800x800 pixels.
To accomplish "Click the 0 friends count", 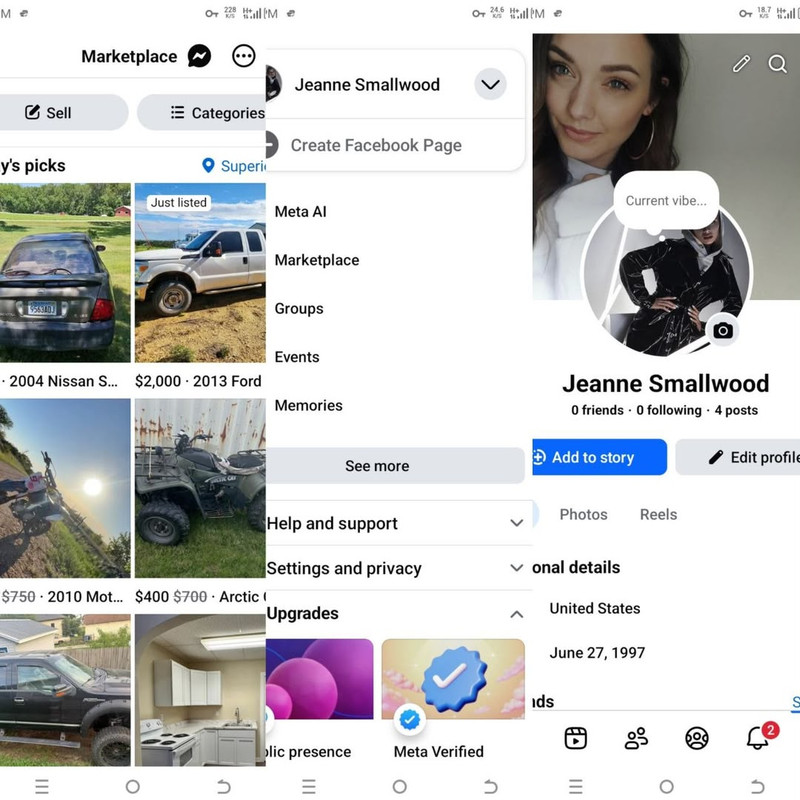I will click(597, 410).
